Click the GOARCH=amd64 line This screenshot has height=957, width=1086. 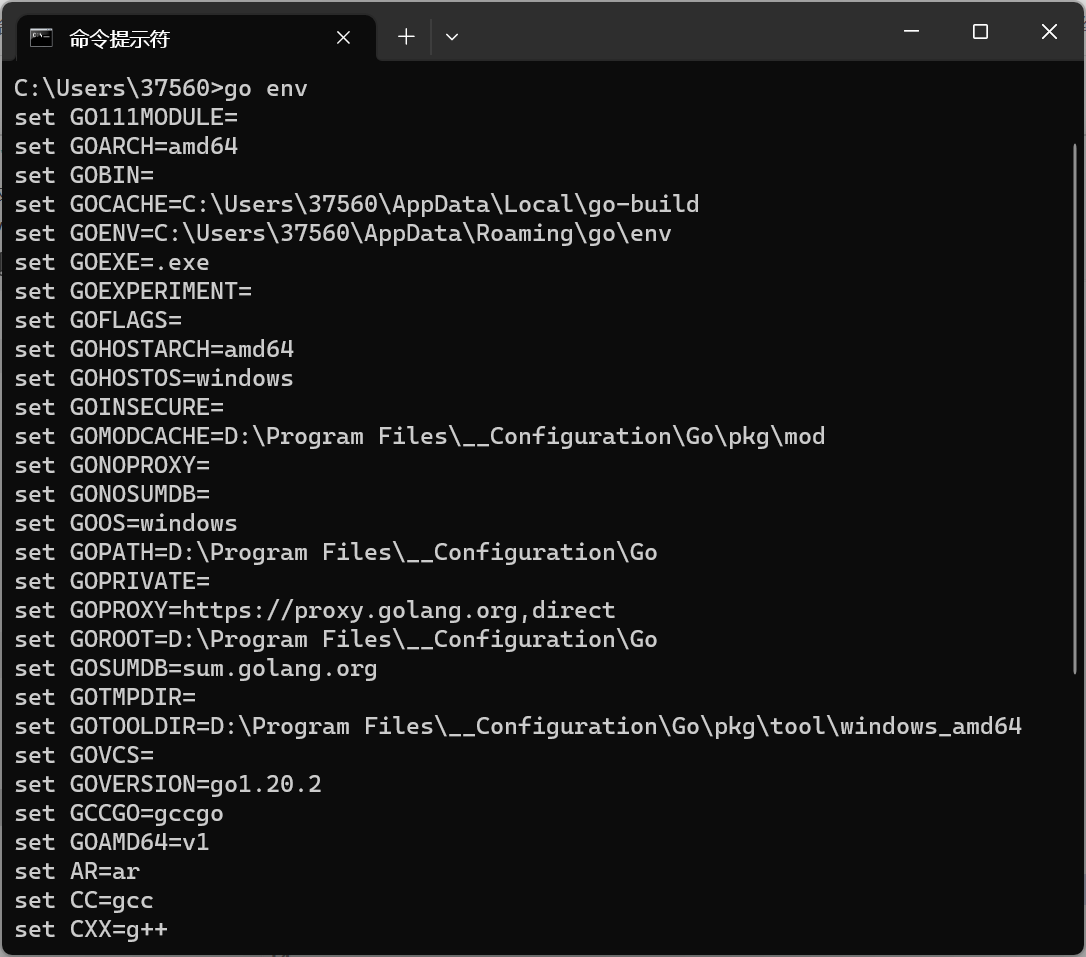point(125,146)
